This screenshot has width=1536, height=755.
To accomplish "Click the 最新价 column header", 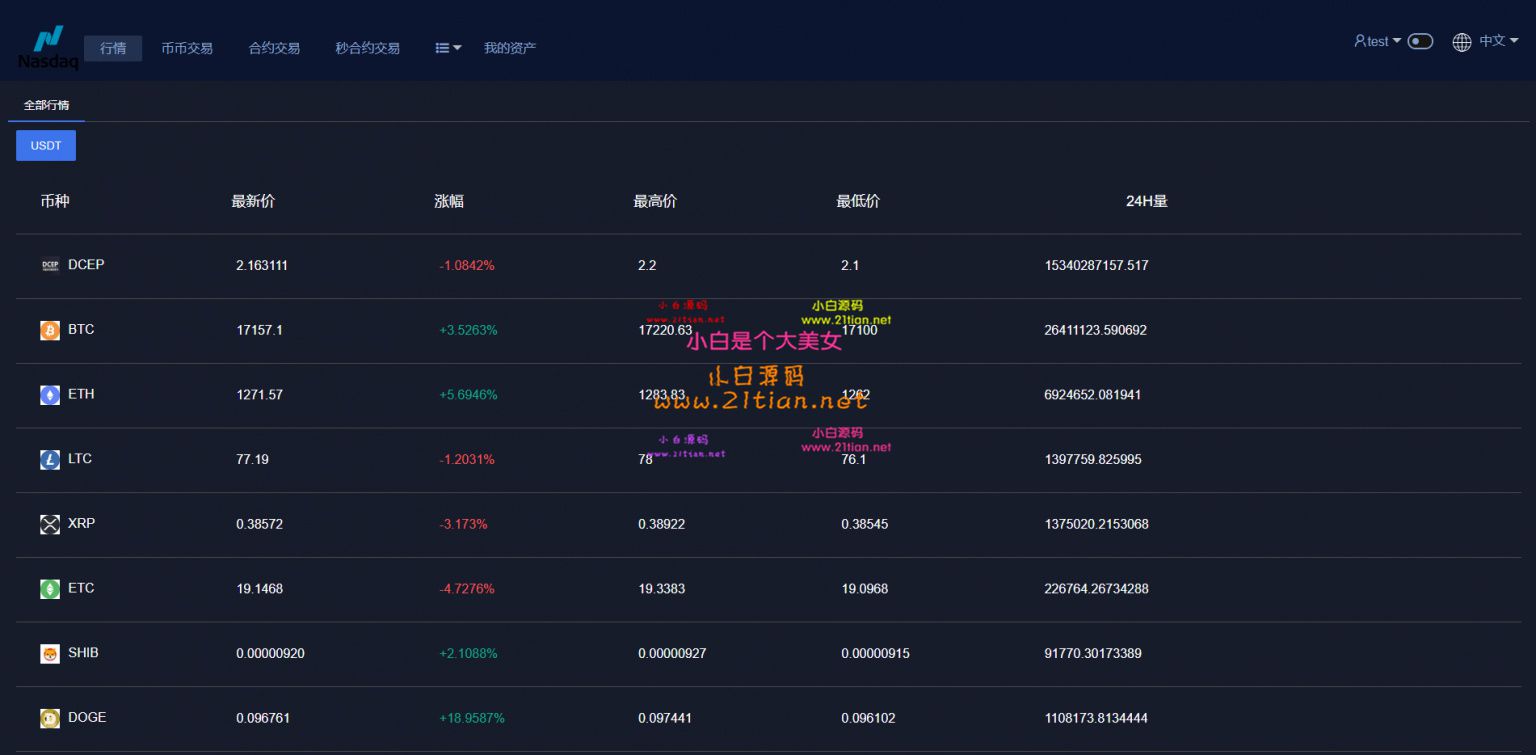I will (253, 201).
